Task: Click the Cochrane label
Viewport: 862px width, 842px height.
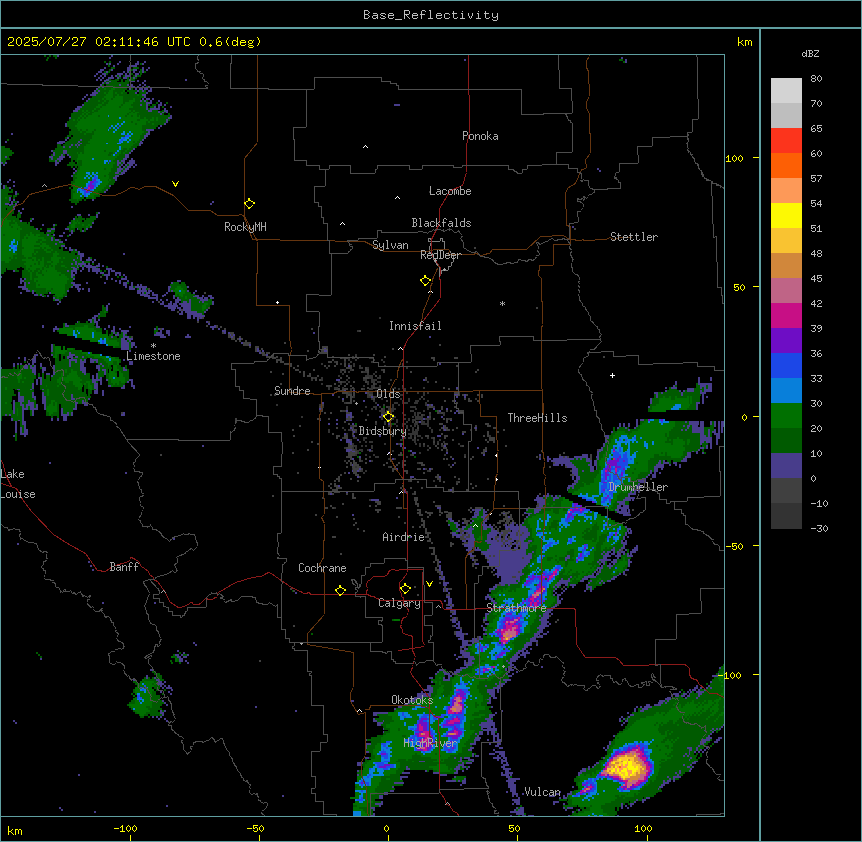Action: coord(322,568)
